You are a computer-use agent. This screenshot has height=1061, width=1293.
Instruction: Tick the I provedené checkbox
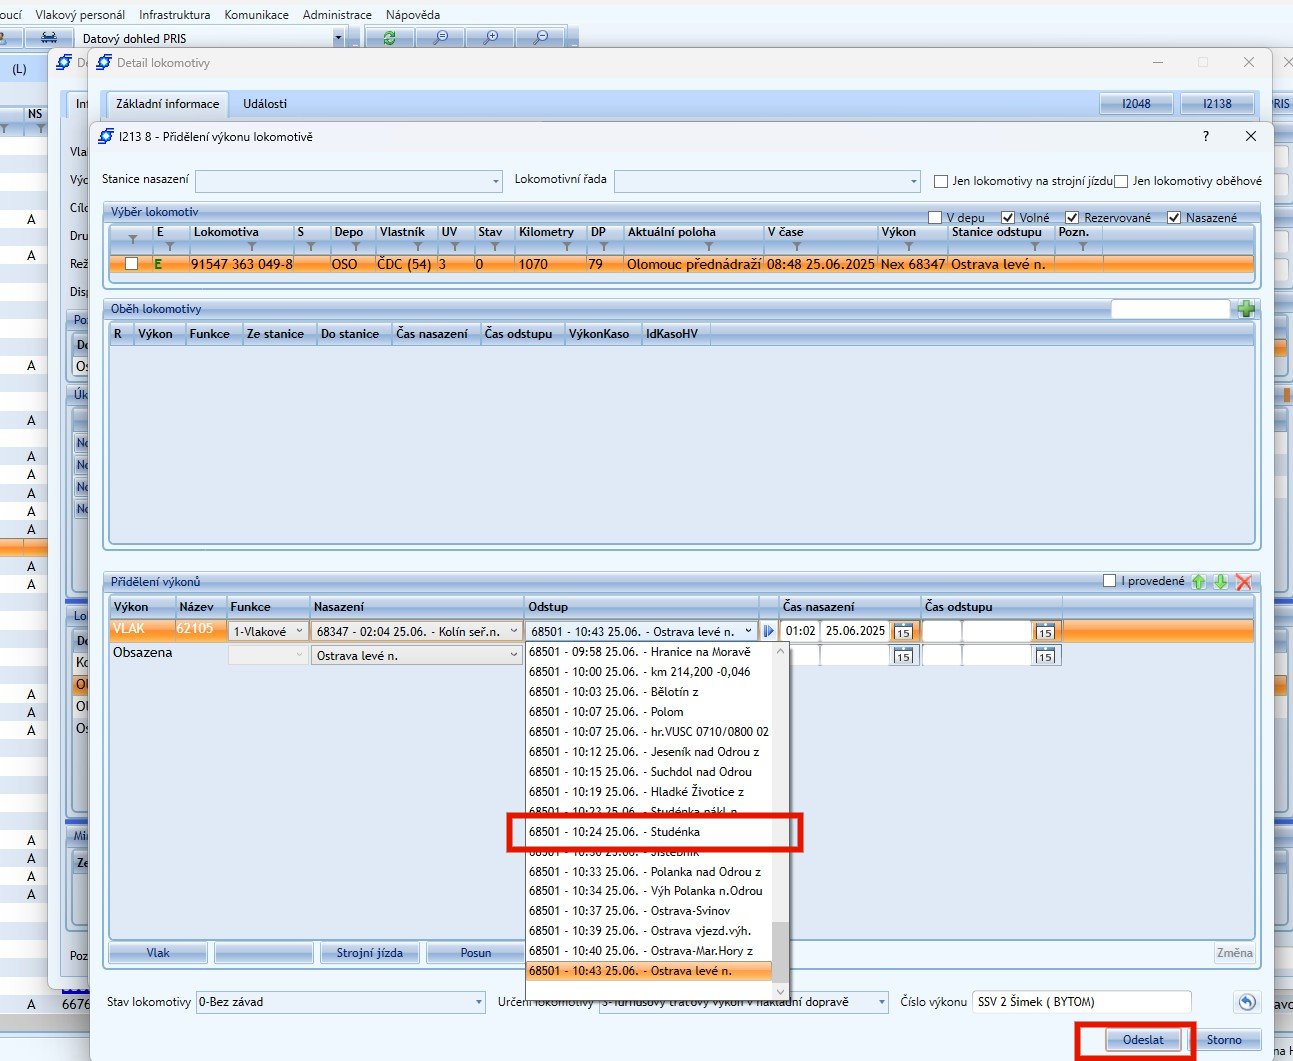pyautogui.click(x=1109, y=581)
